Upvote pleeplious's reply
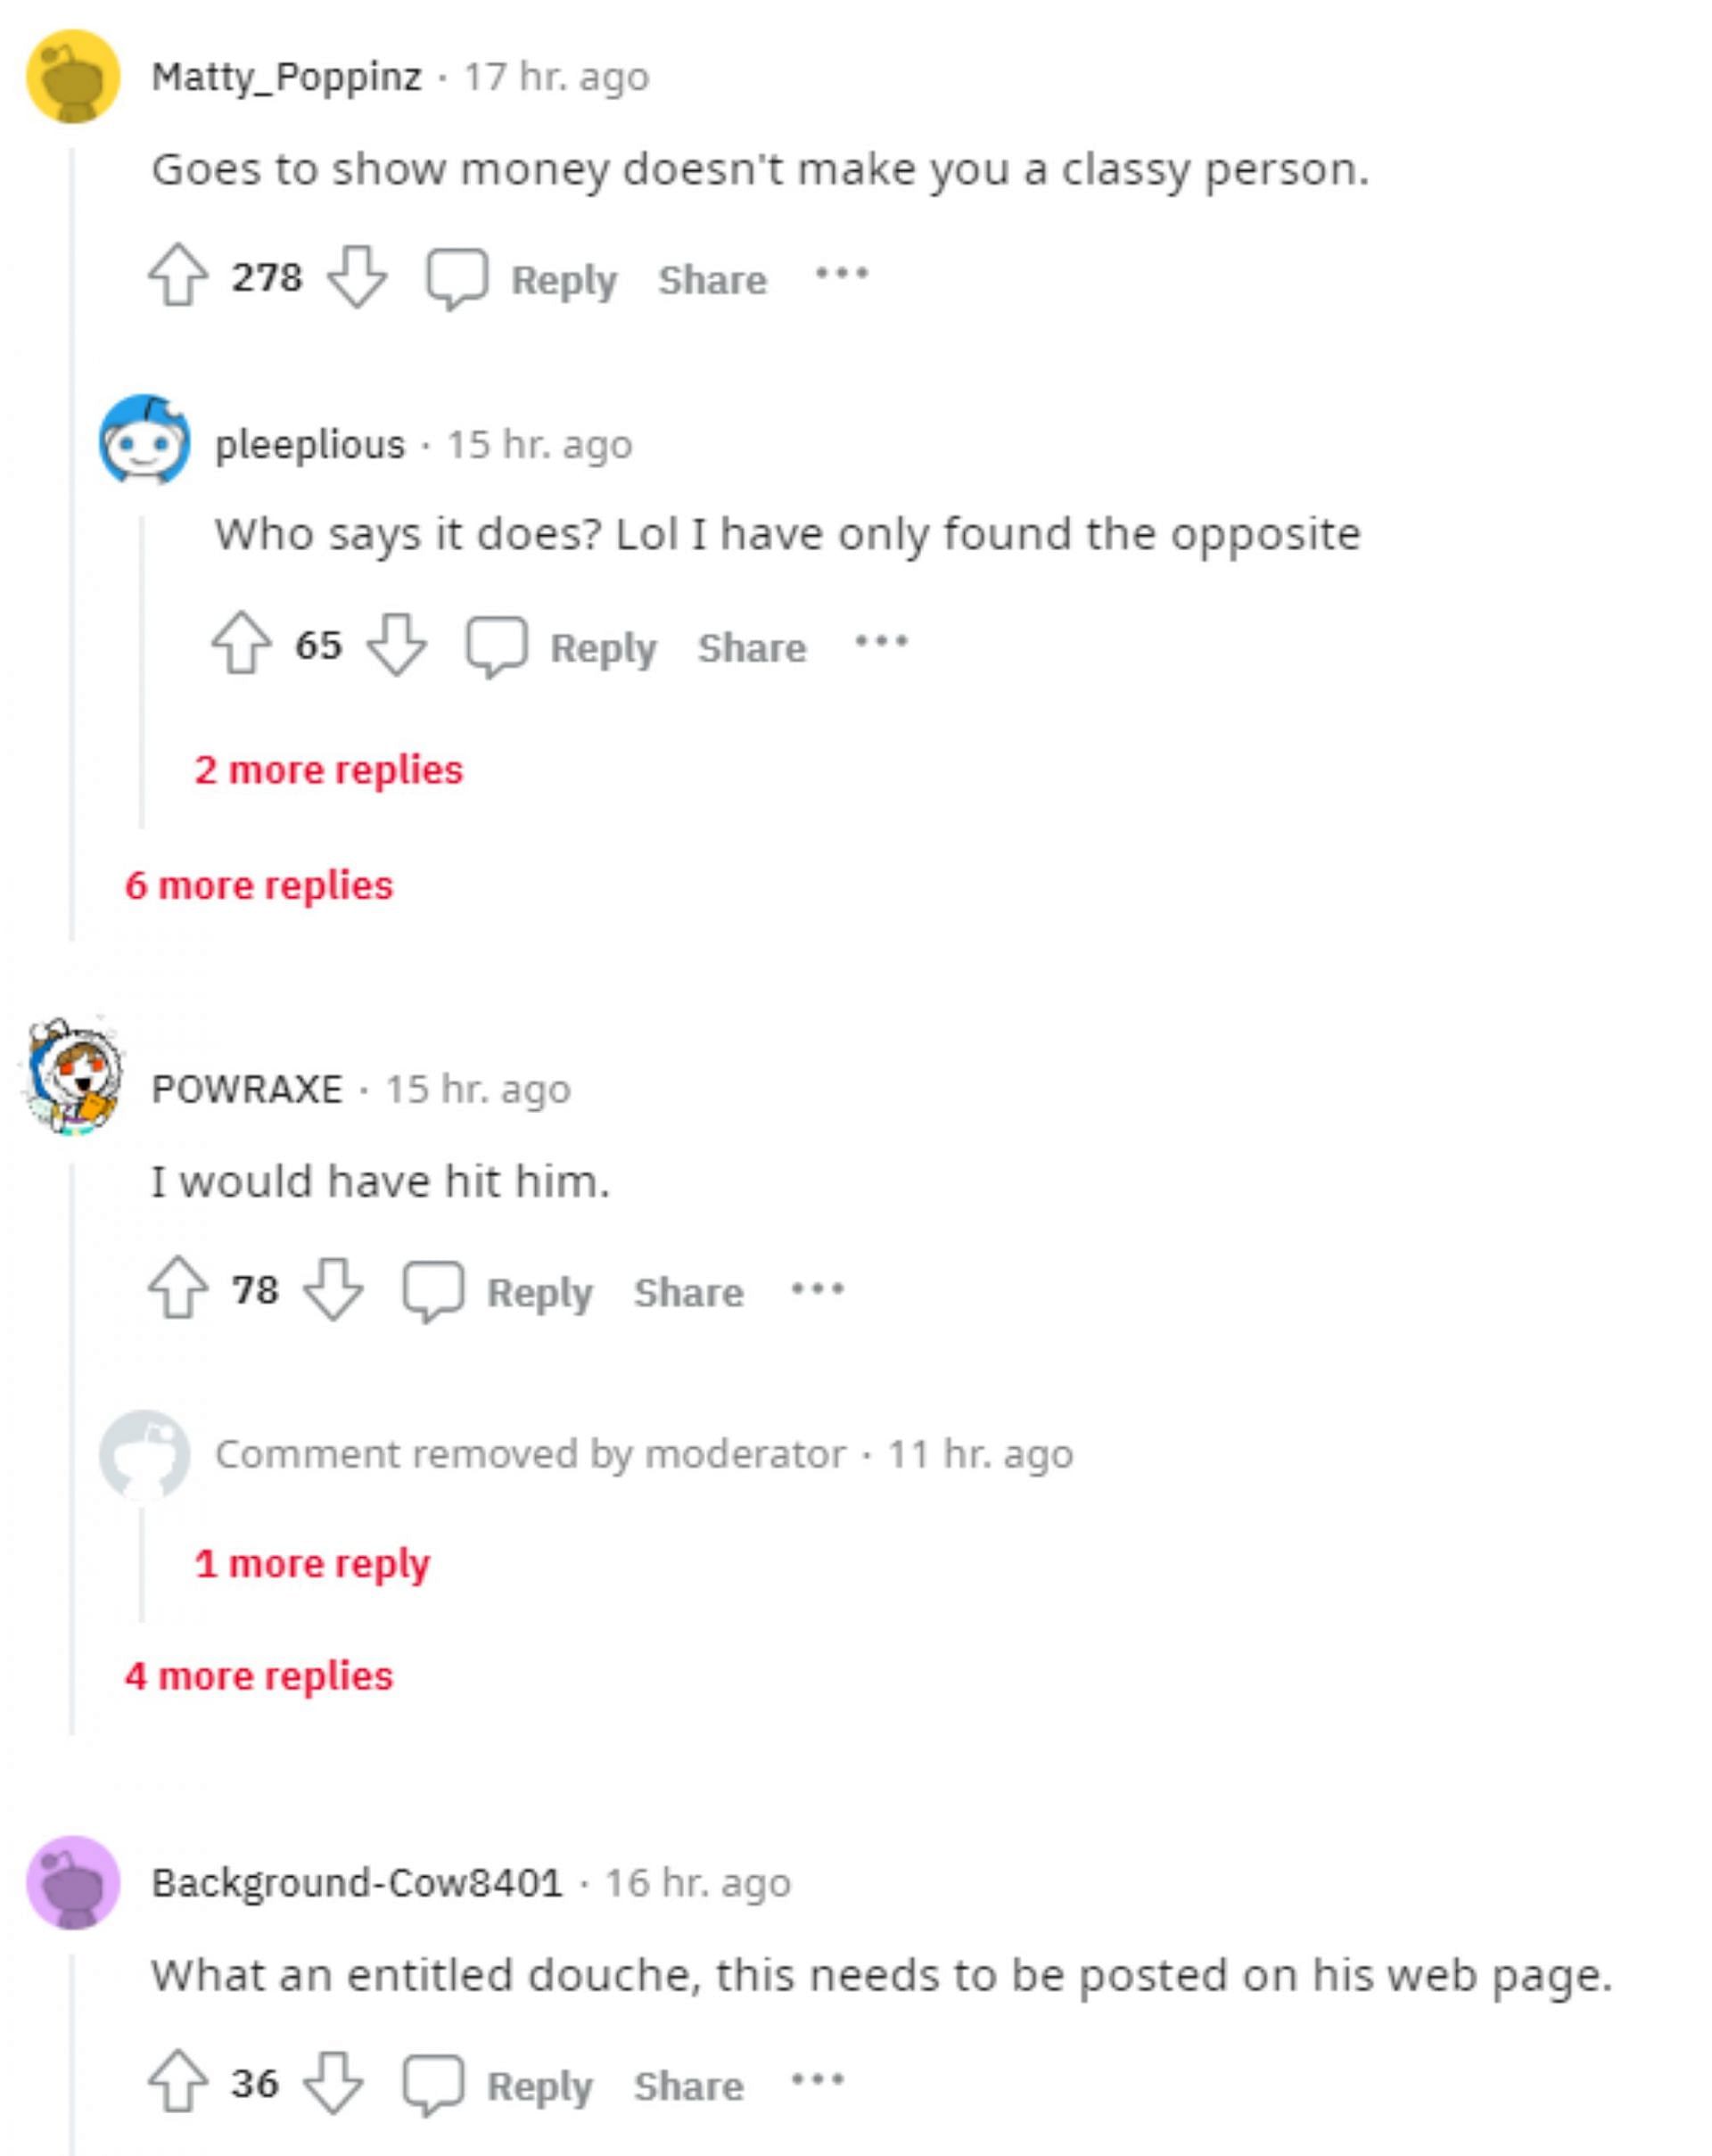 point(241,643)
